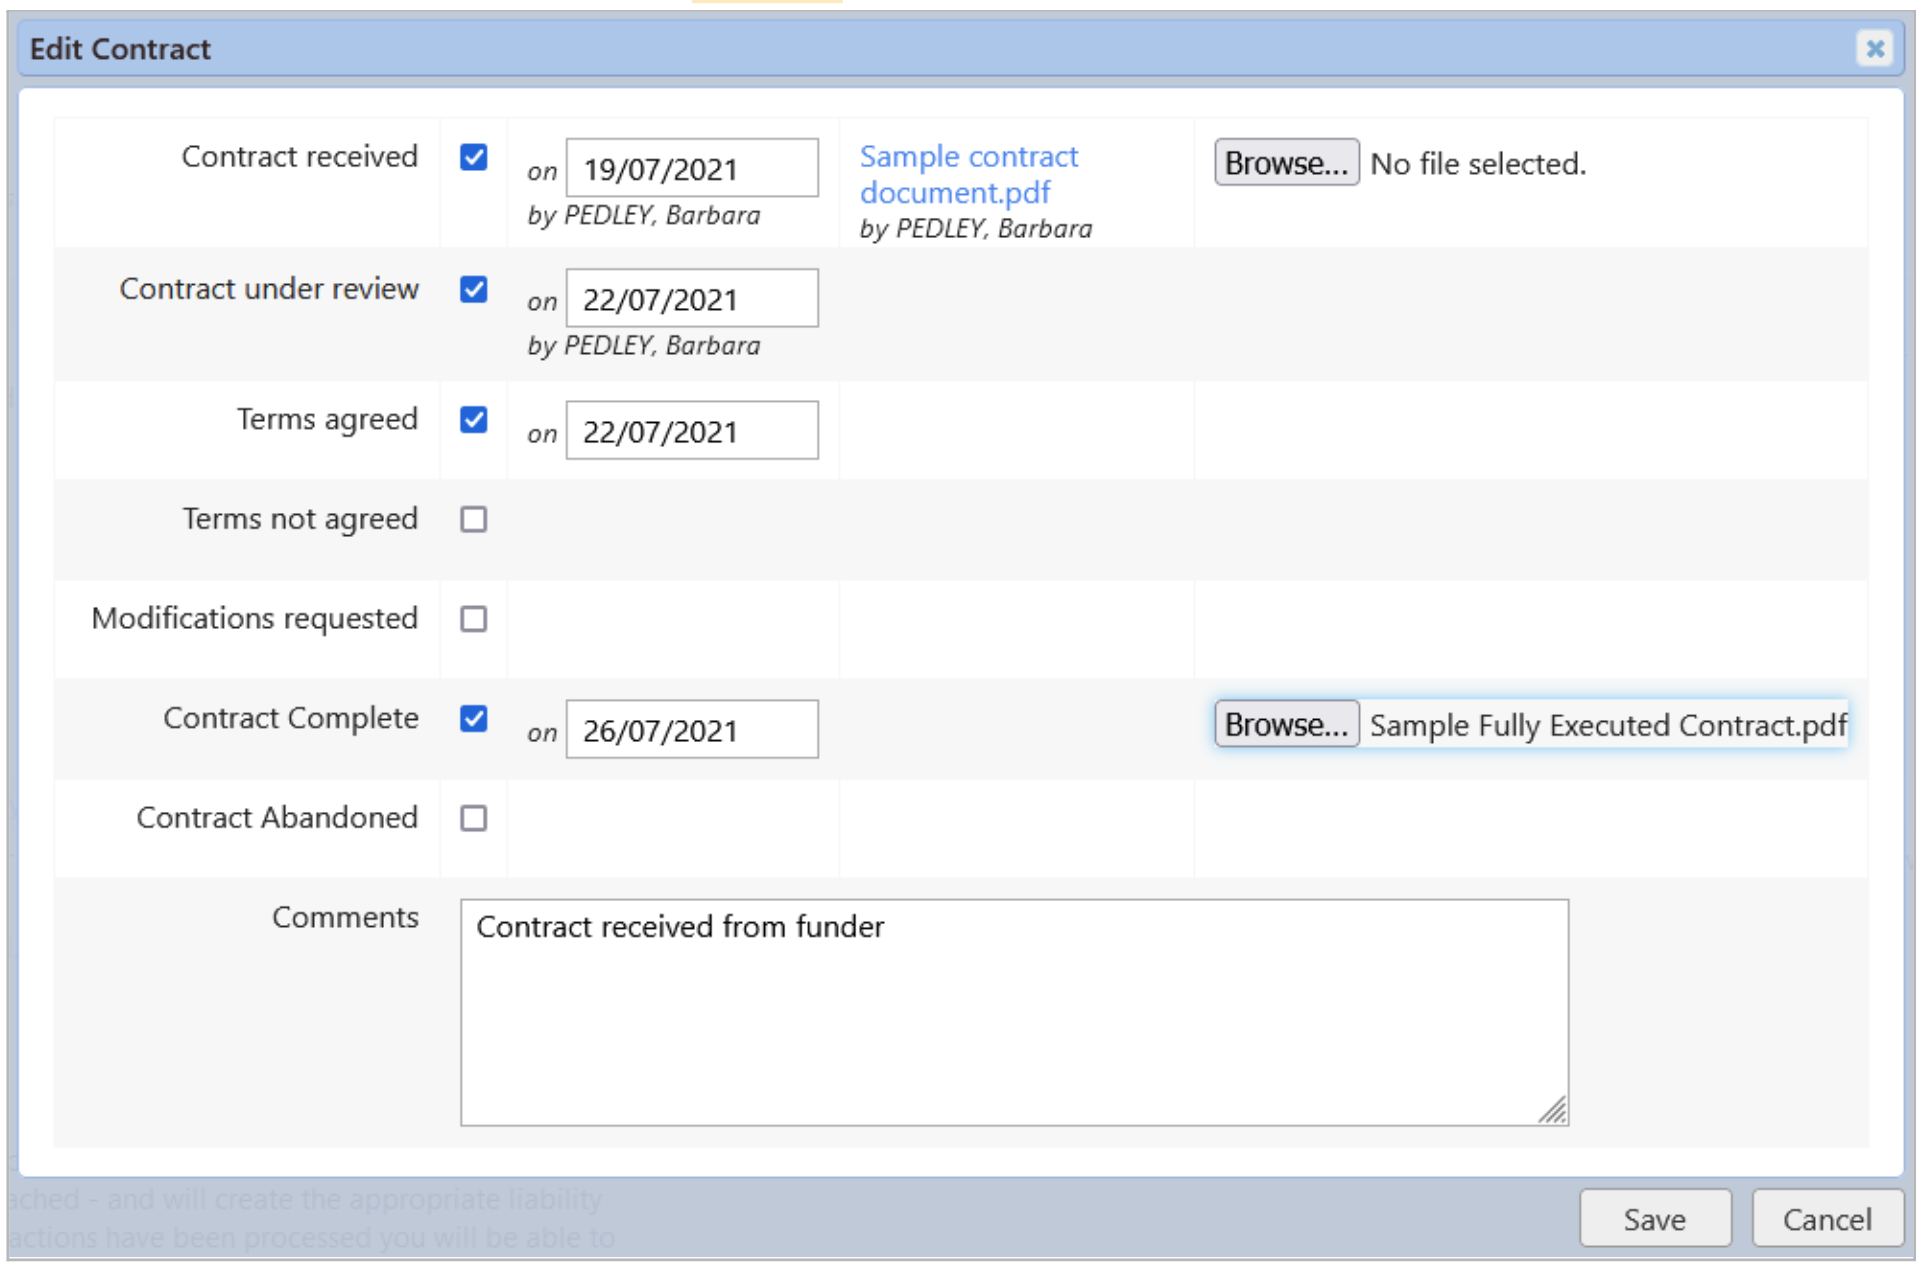Check the Terms not agreed checkbox
The image size is (1932, 1274).
pos(474,519)
